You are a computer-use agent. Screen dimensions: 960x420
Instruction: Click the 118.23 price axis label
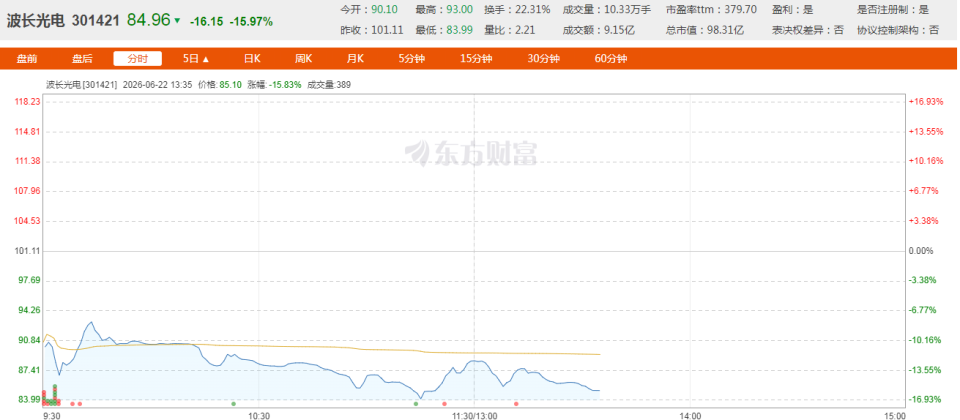click(x=28, y=102)
